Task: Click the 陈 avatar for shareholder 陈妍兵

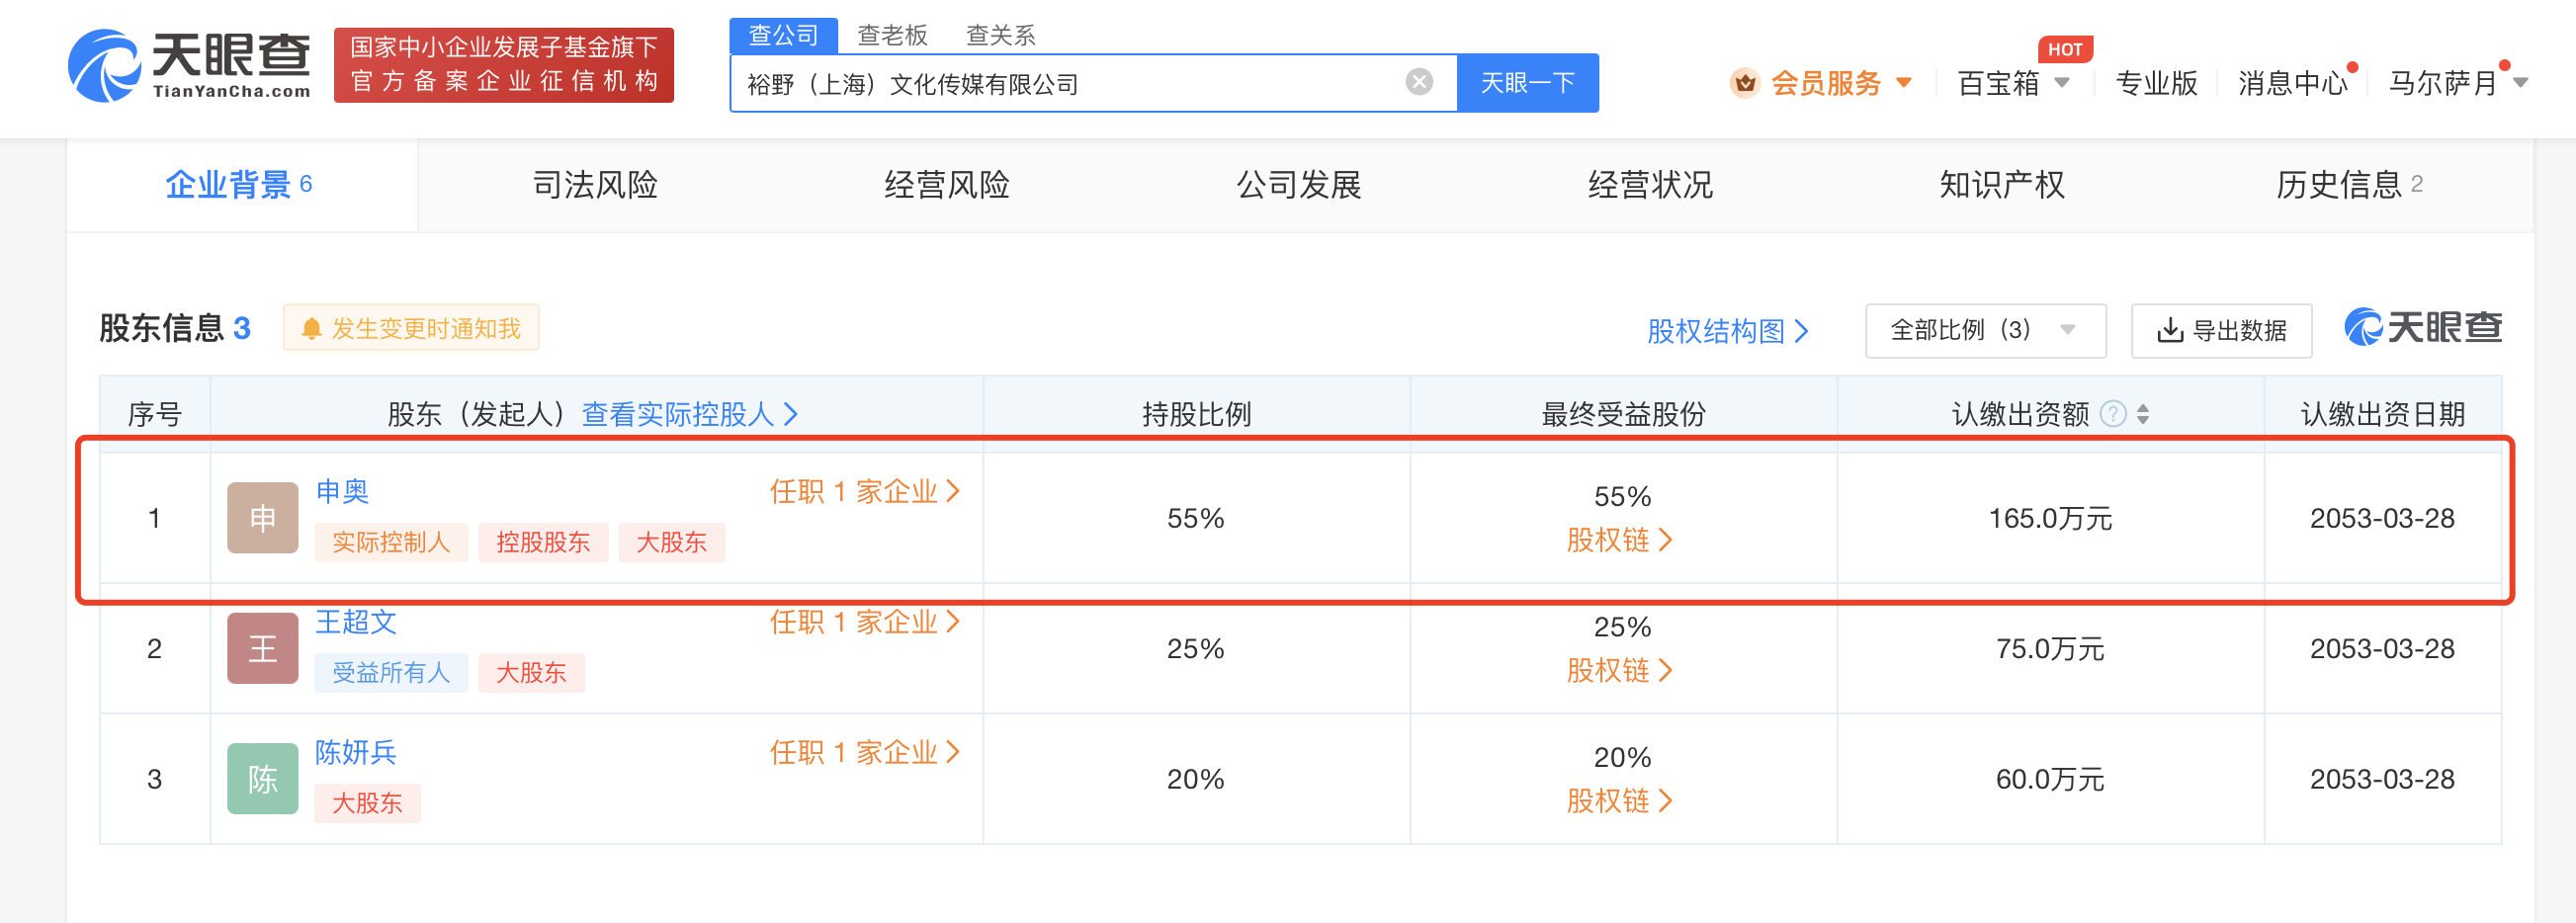Action: click(262, 778)
